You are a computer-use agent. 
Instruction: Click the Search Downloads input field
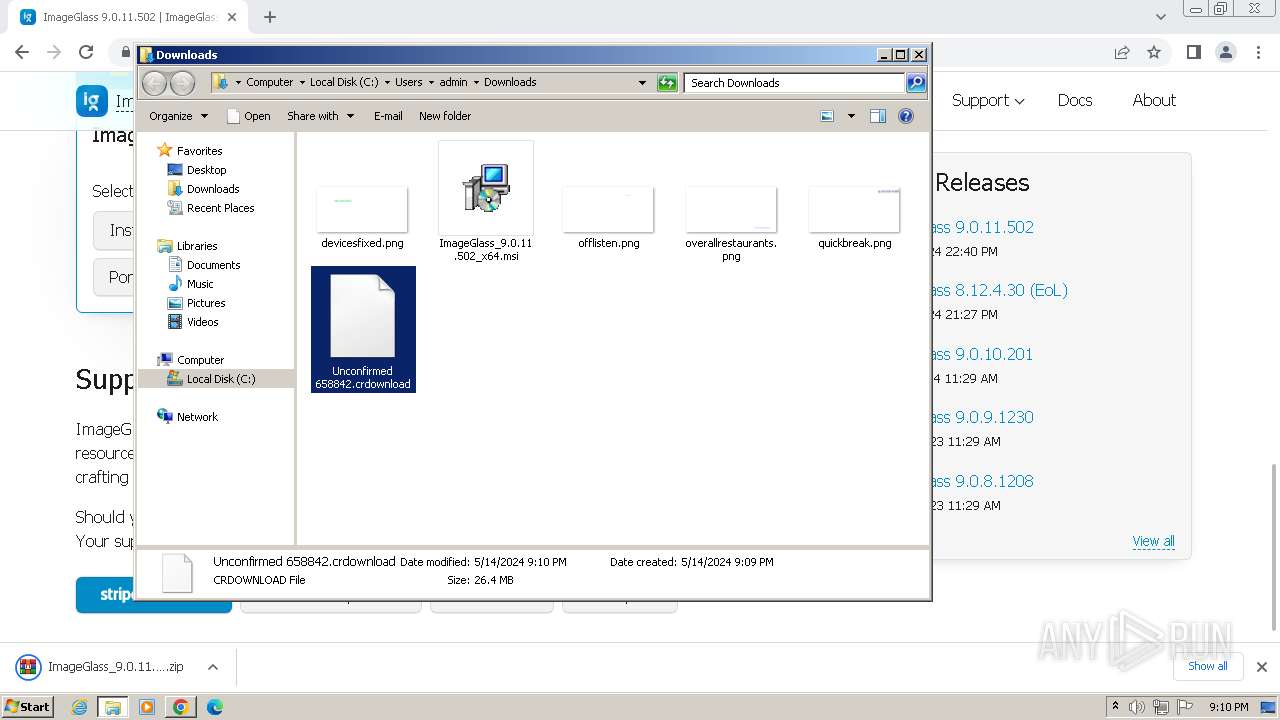pyautogui.click(x=794, y=83)
